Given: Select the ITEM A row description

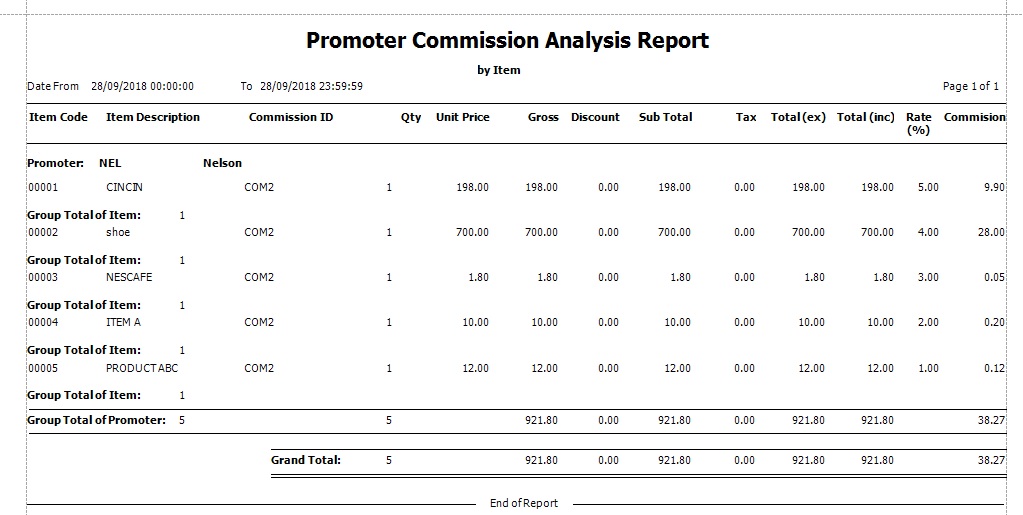Looking at the screenshot, I should click(123, 322).
